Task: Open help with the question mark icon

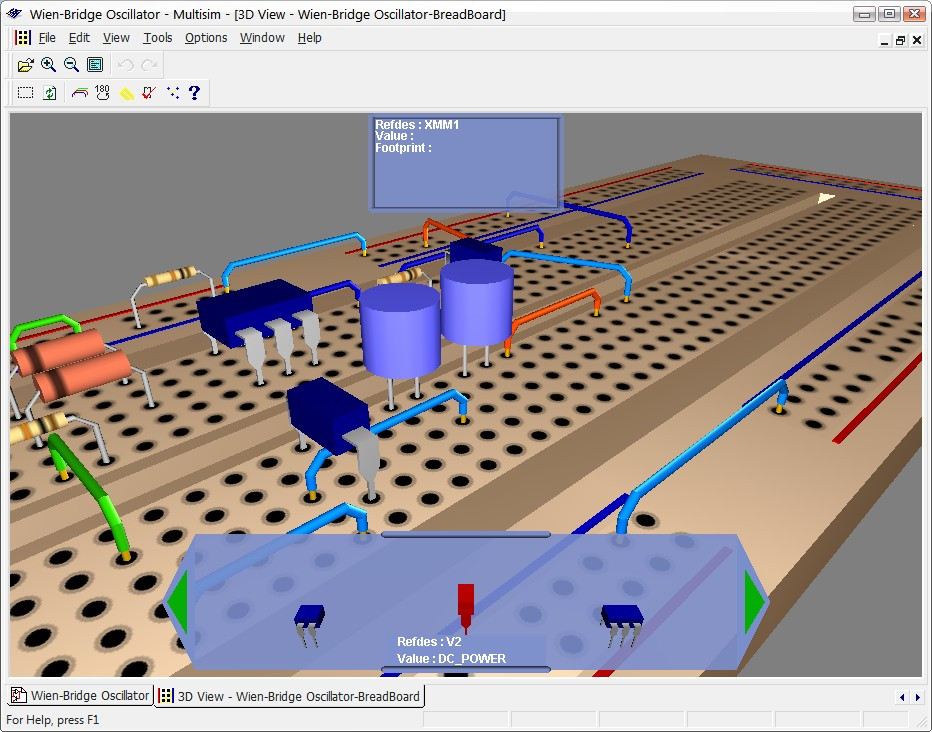Action: coord(194,92)
